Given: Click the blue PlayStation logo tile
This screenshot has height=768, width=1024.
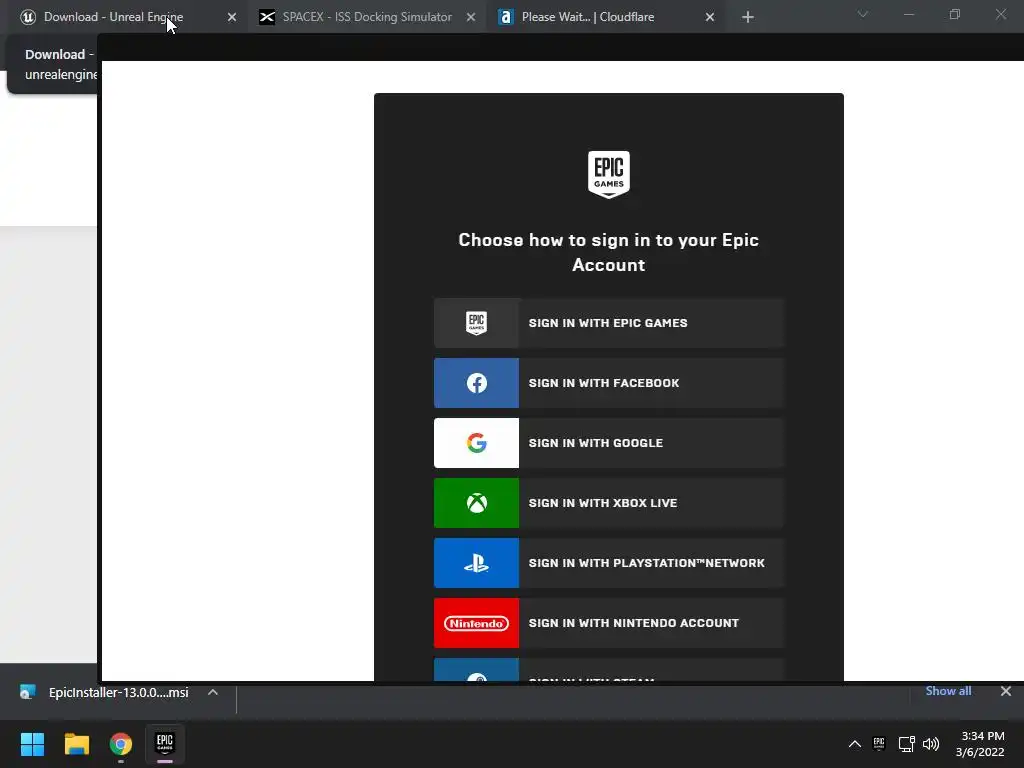Looking at the screenshot, I should pos(477,563).
